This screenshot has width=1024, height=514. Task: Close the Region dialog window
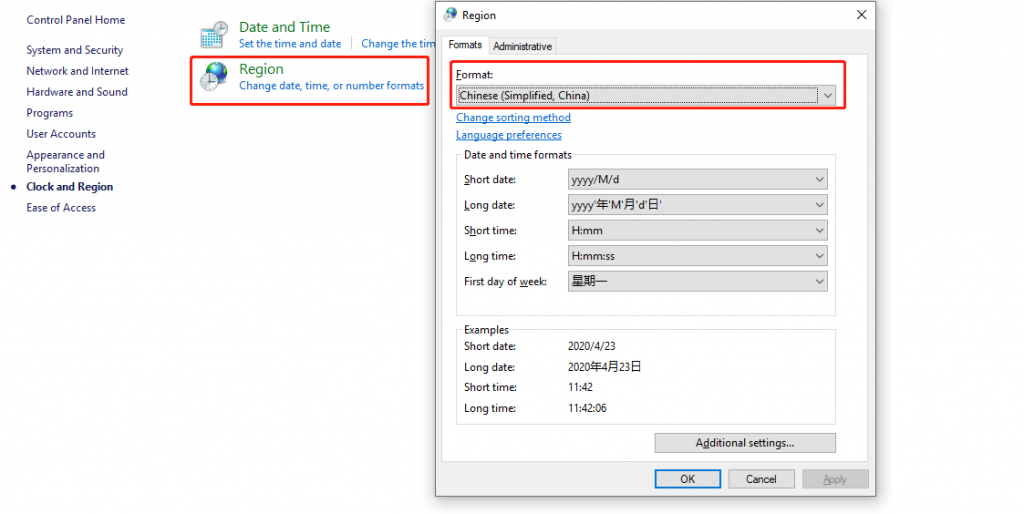pyautogui.click(x=861, y=14)
